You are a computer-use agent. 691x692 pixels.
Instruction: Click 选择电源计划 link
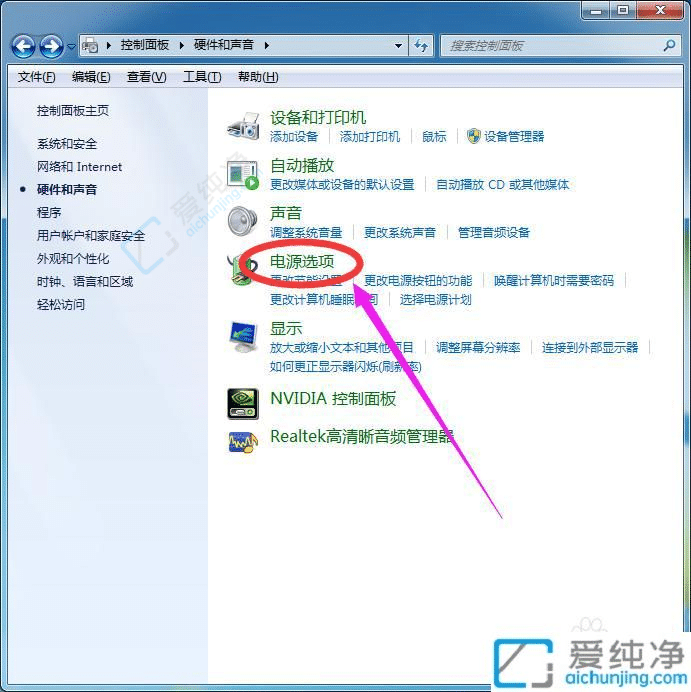[436, 300]
